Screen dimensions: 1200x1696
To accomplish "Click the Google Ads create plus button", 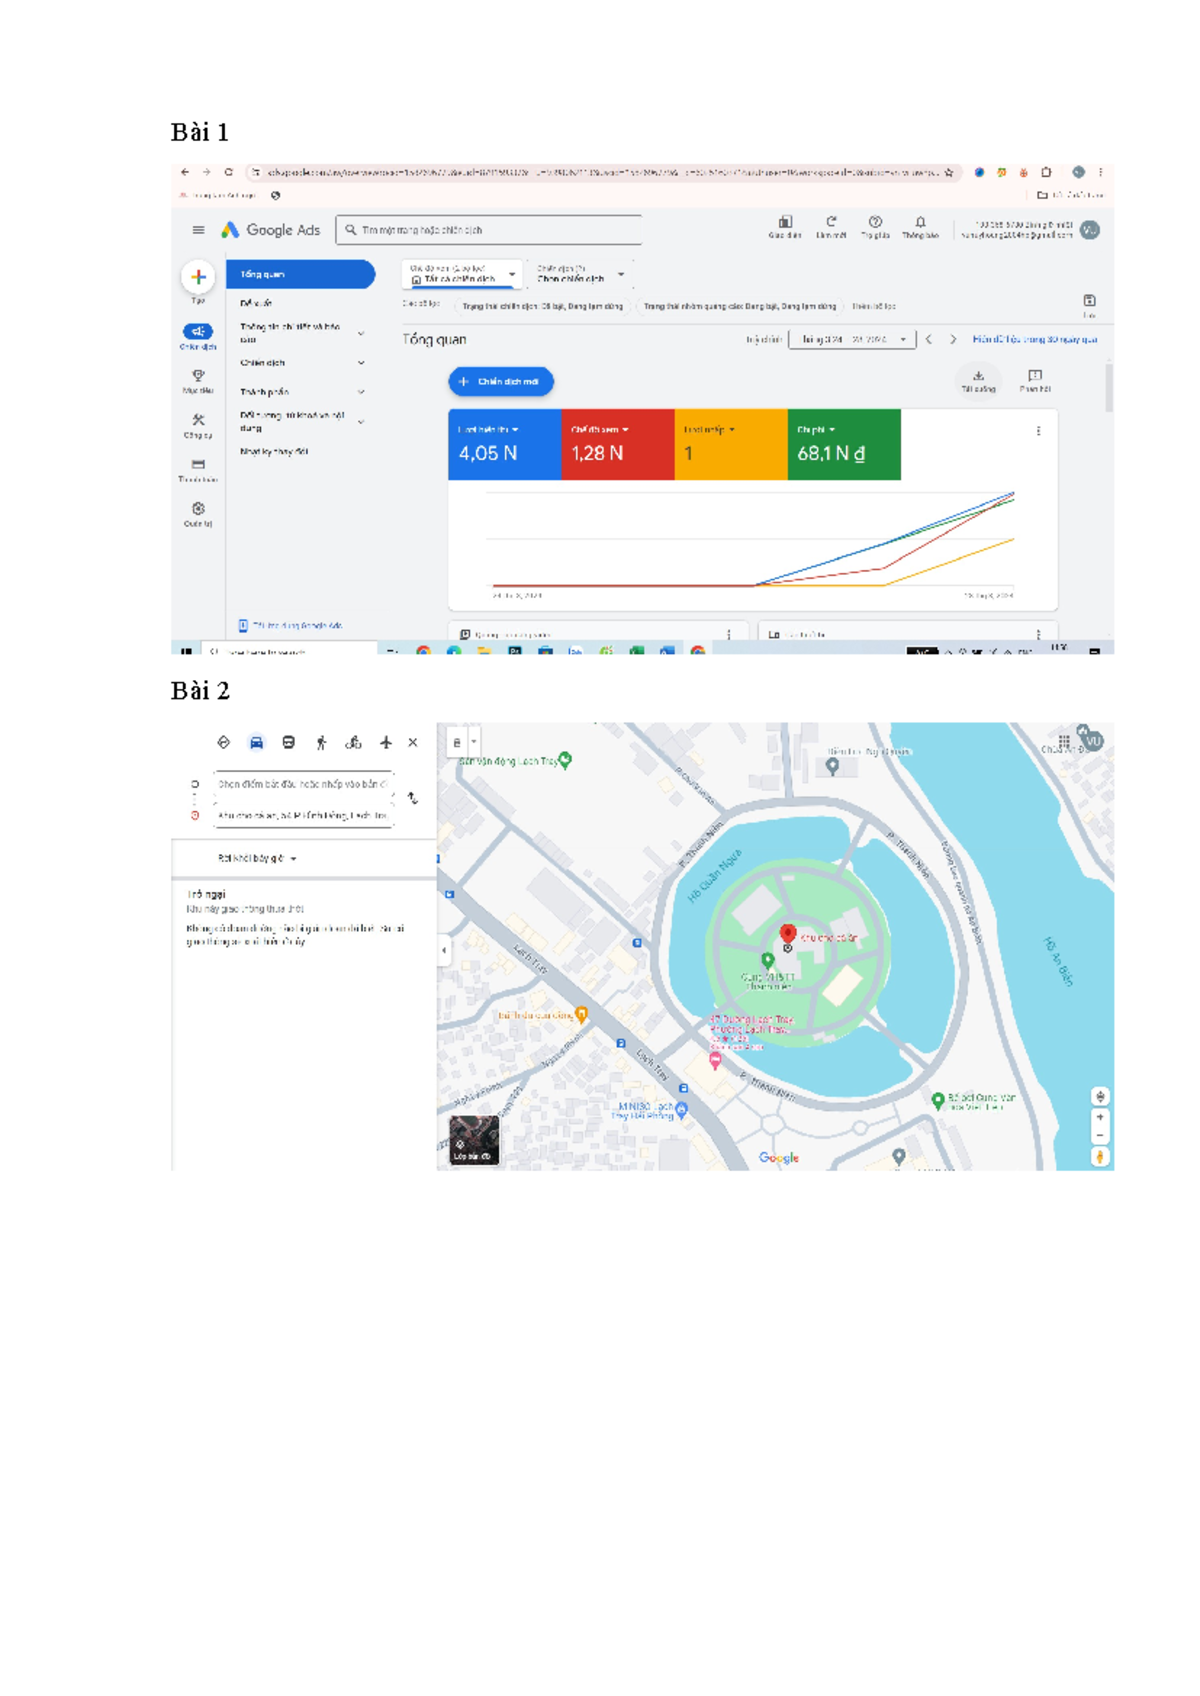I will coord(198,277).
